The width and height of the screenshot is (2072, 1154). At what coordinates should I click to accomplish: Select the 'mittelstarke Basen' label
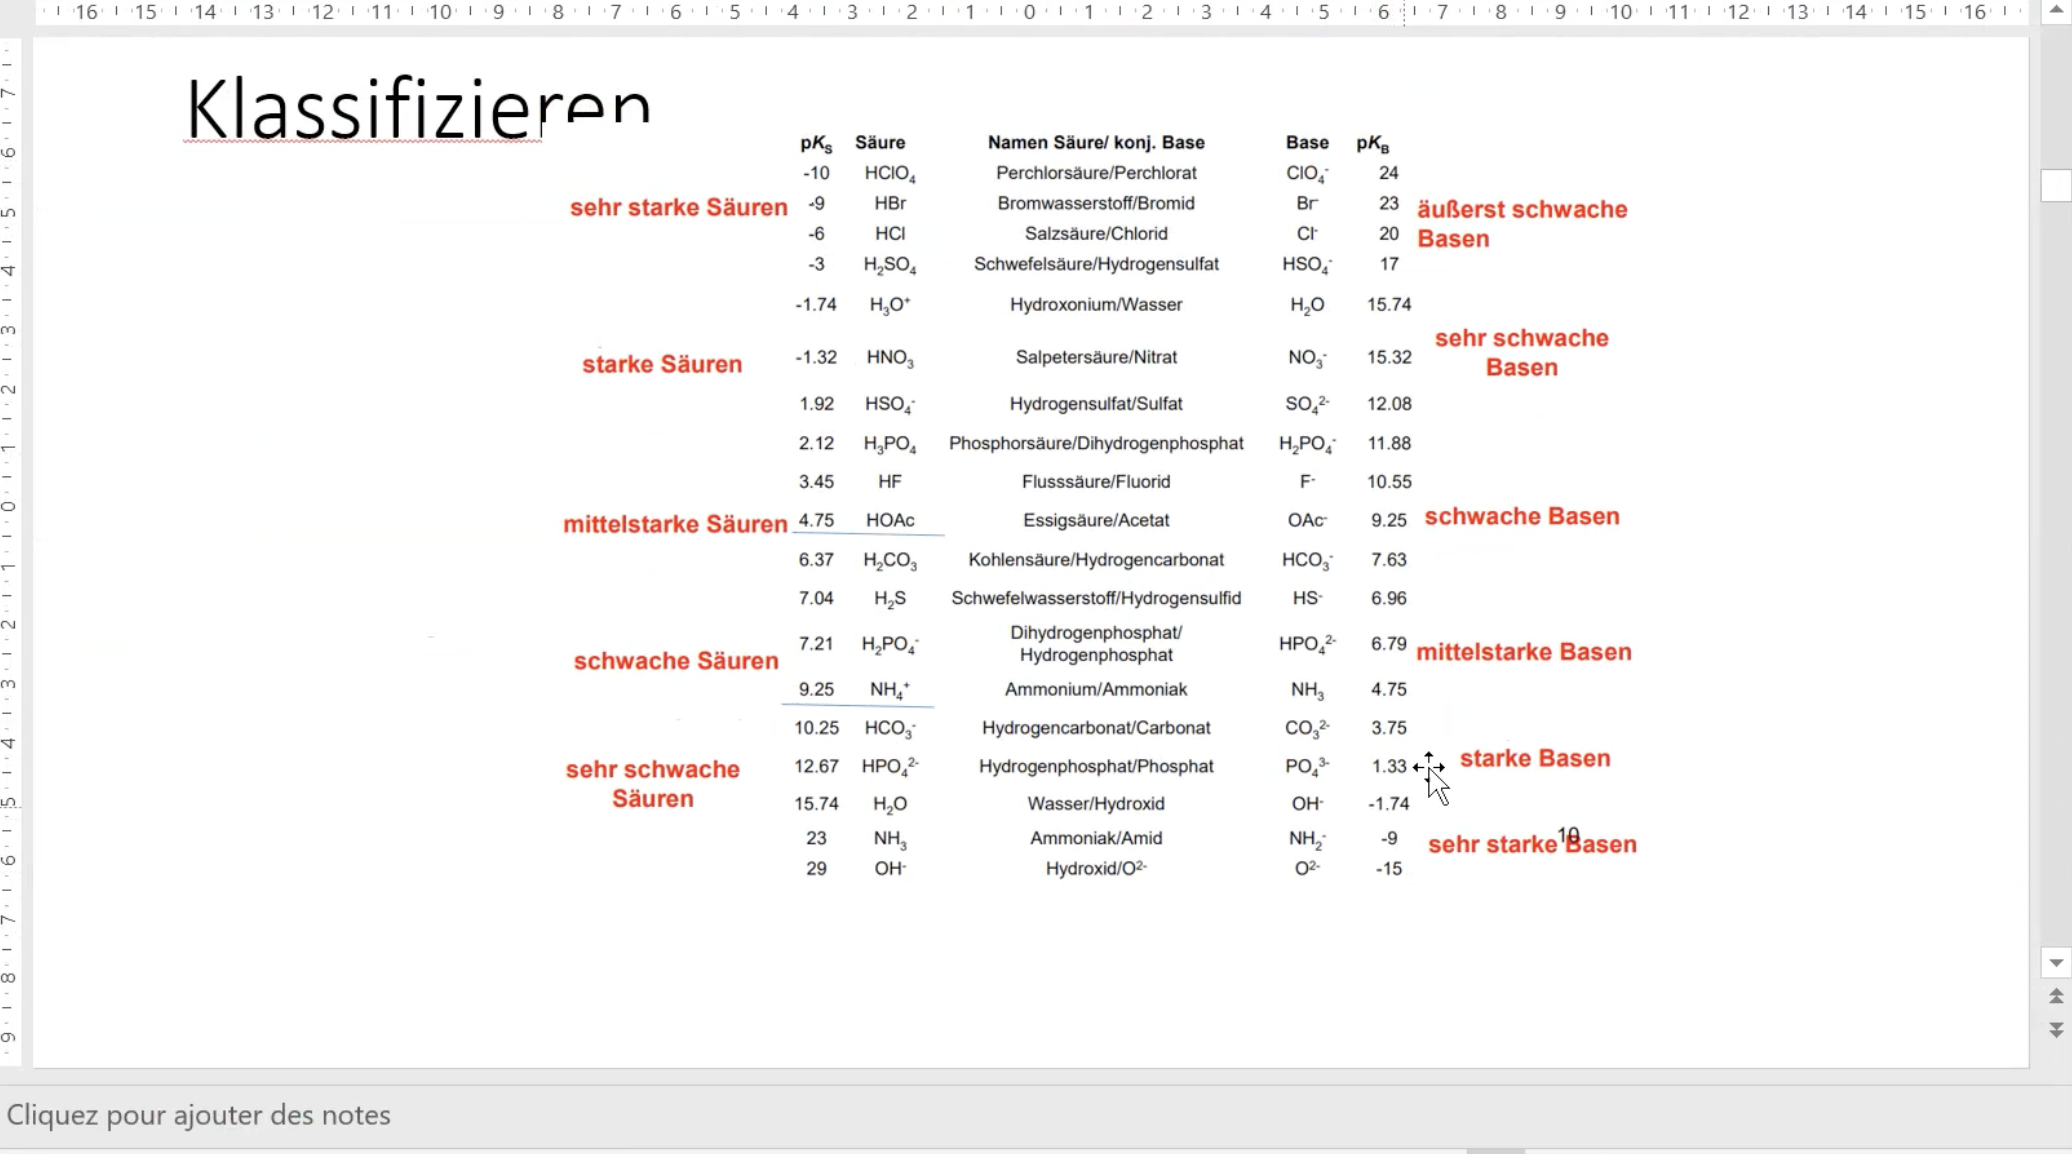[1523, 653]
